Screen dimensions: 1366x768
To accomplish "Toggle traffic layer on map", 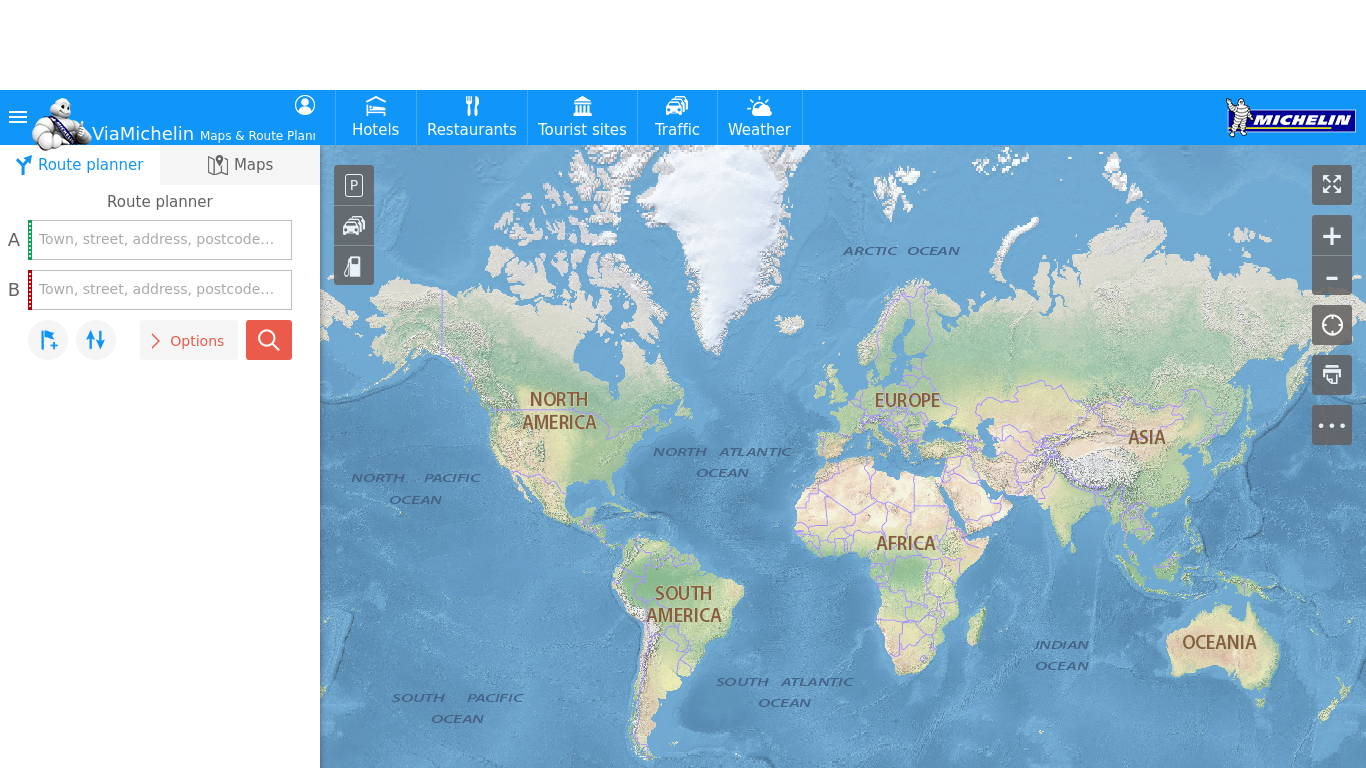I will (x=354, y=226).
